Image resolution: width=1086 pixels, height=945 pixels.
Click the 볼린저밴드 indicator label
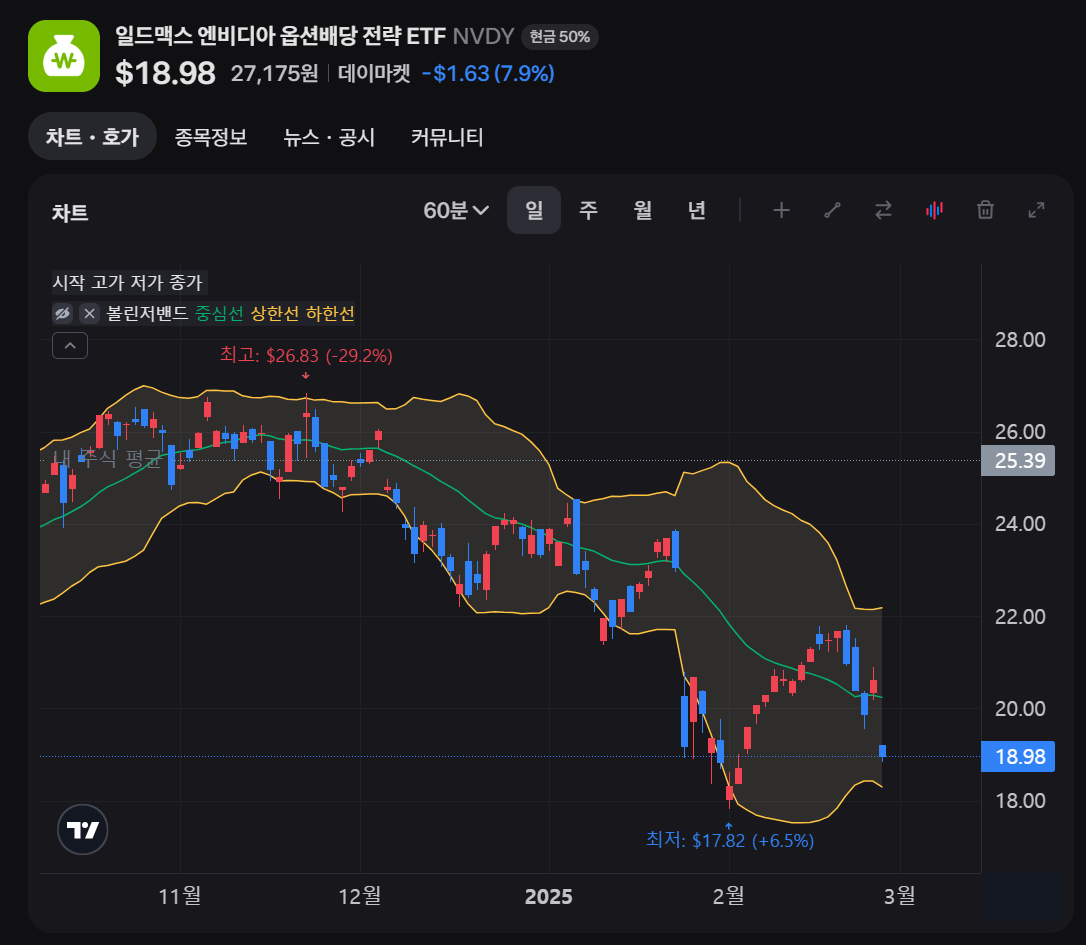[148, 313]
